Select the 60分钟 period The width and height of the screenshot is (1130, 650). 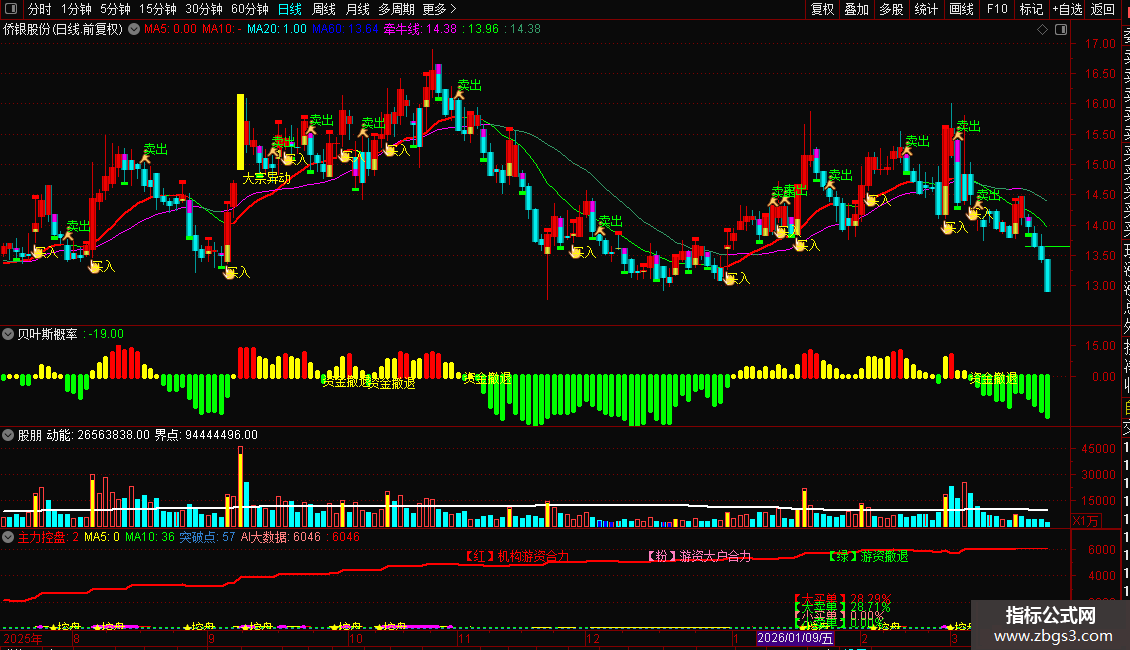coord(249,9)
